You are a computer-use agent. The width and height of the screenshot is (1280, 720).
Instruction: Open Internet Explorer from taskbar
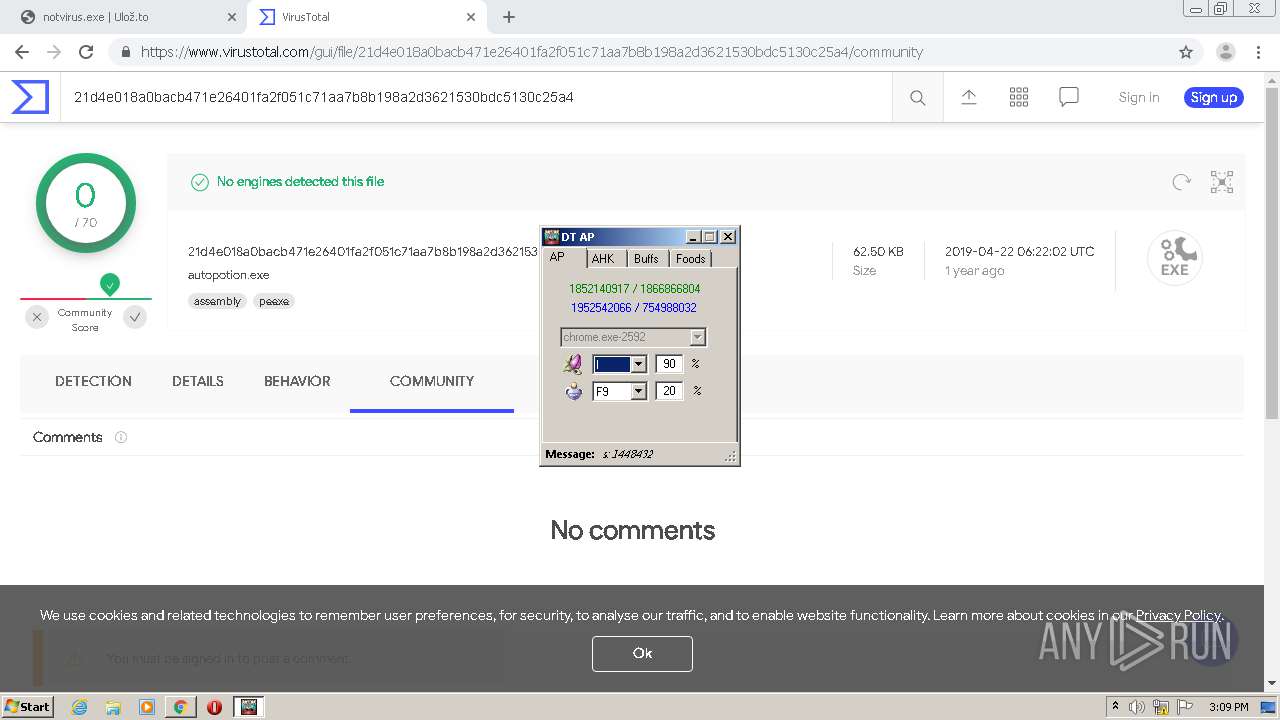(x=79, y=707)
